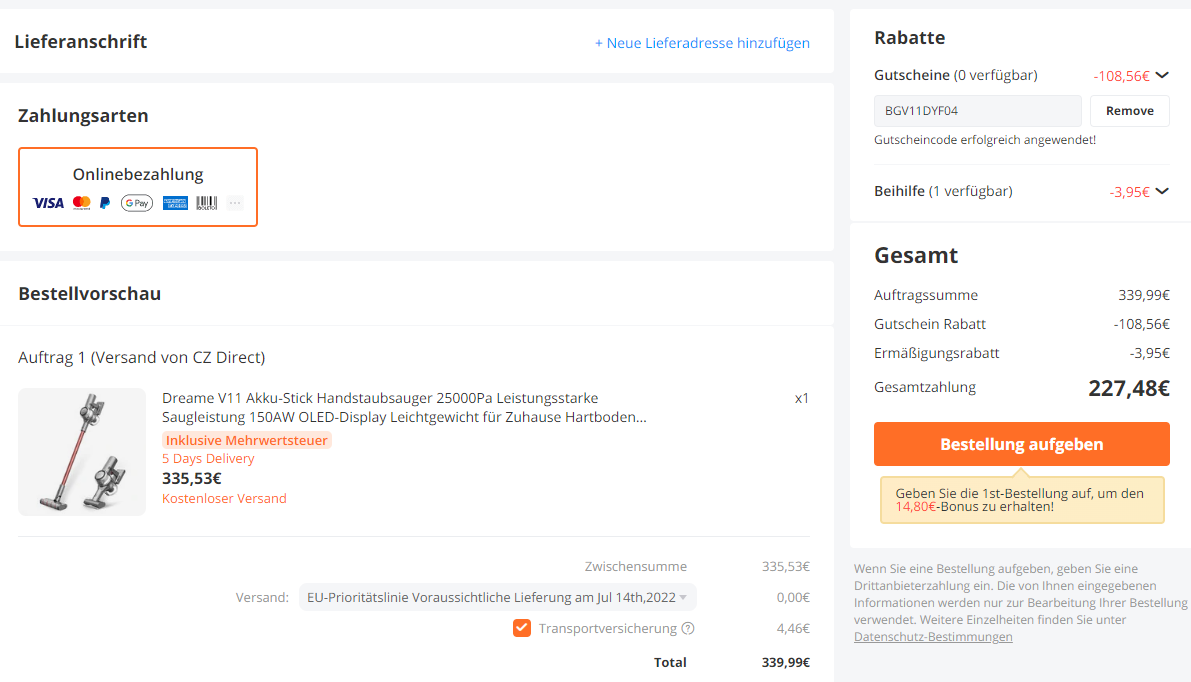Click Bestellung aufgeben to place order
This screenshot has height=682, width=1191.
point(1022,444)
